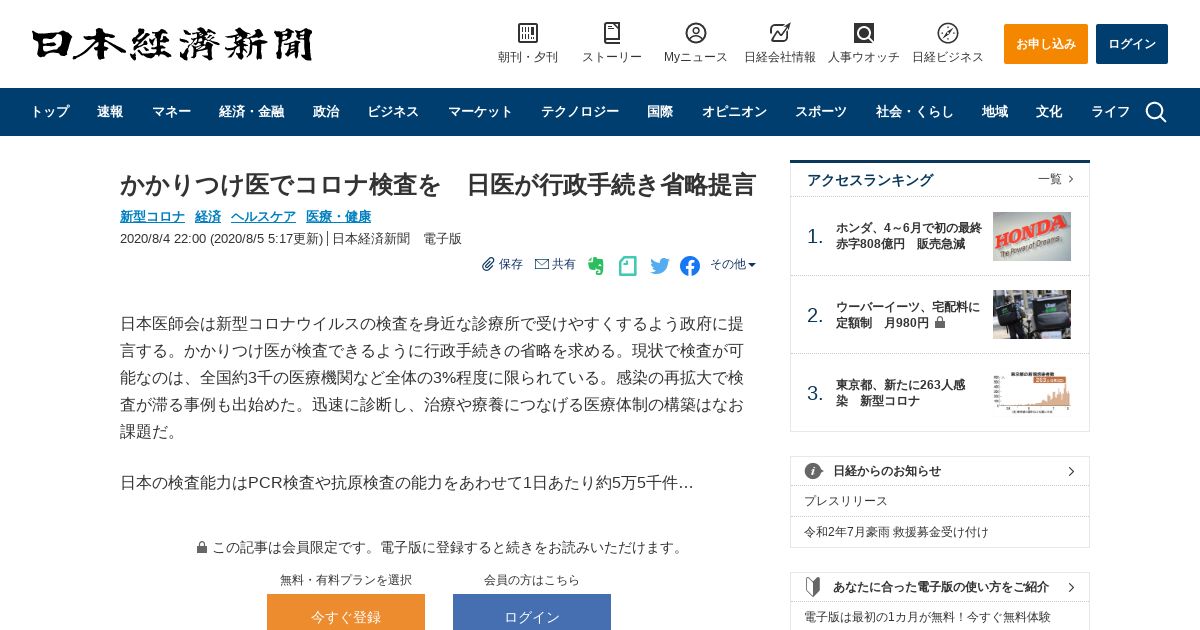Open the ウーバーイーツ 定額制 ranking article
Image resolution: width=1200 pixels, height=630 pixels.
click(x=908, y=315)
